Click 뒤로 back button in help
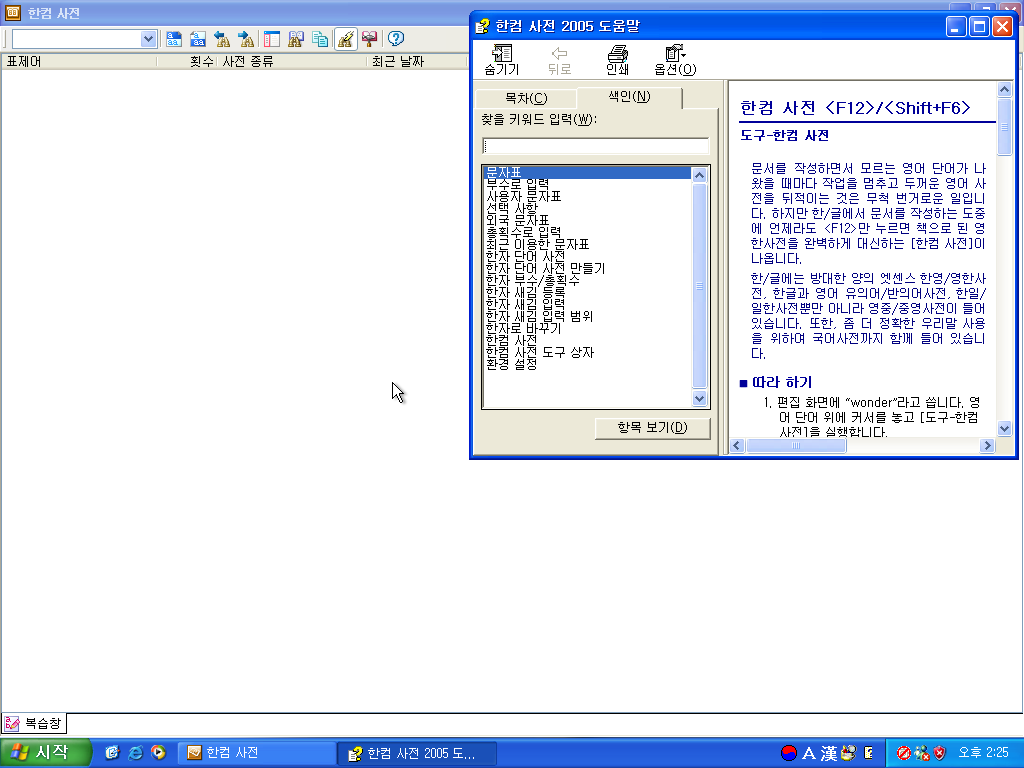 tap(559, 60)
